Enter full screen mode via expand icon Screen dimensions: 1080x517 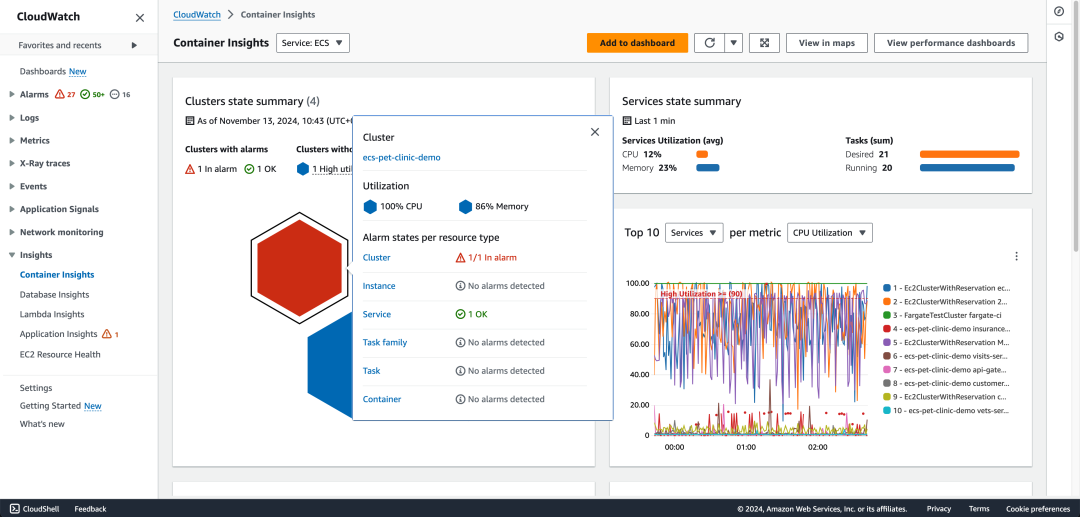(764, 43)
